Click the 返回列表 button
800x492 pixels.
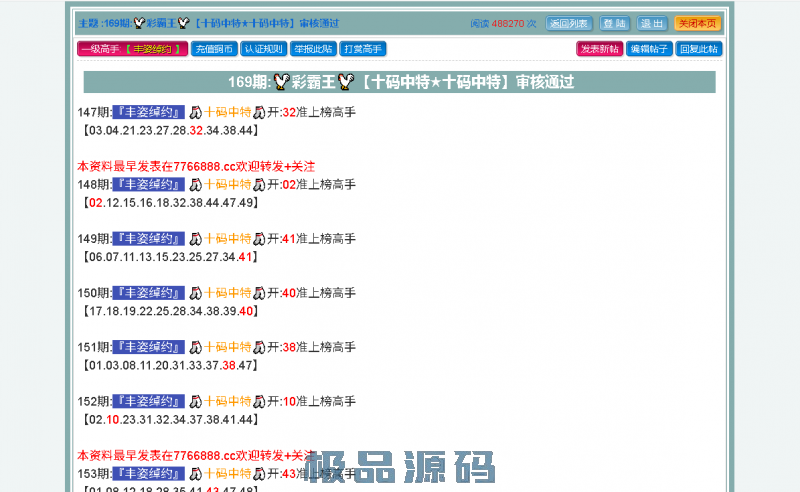tap(569, 23)
